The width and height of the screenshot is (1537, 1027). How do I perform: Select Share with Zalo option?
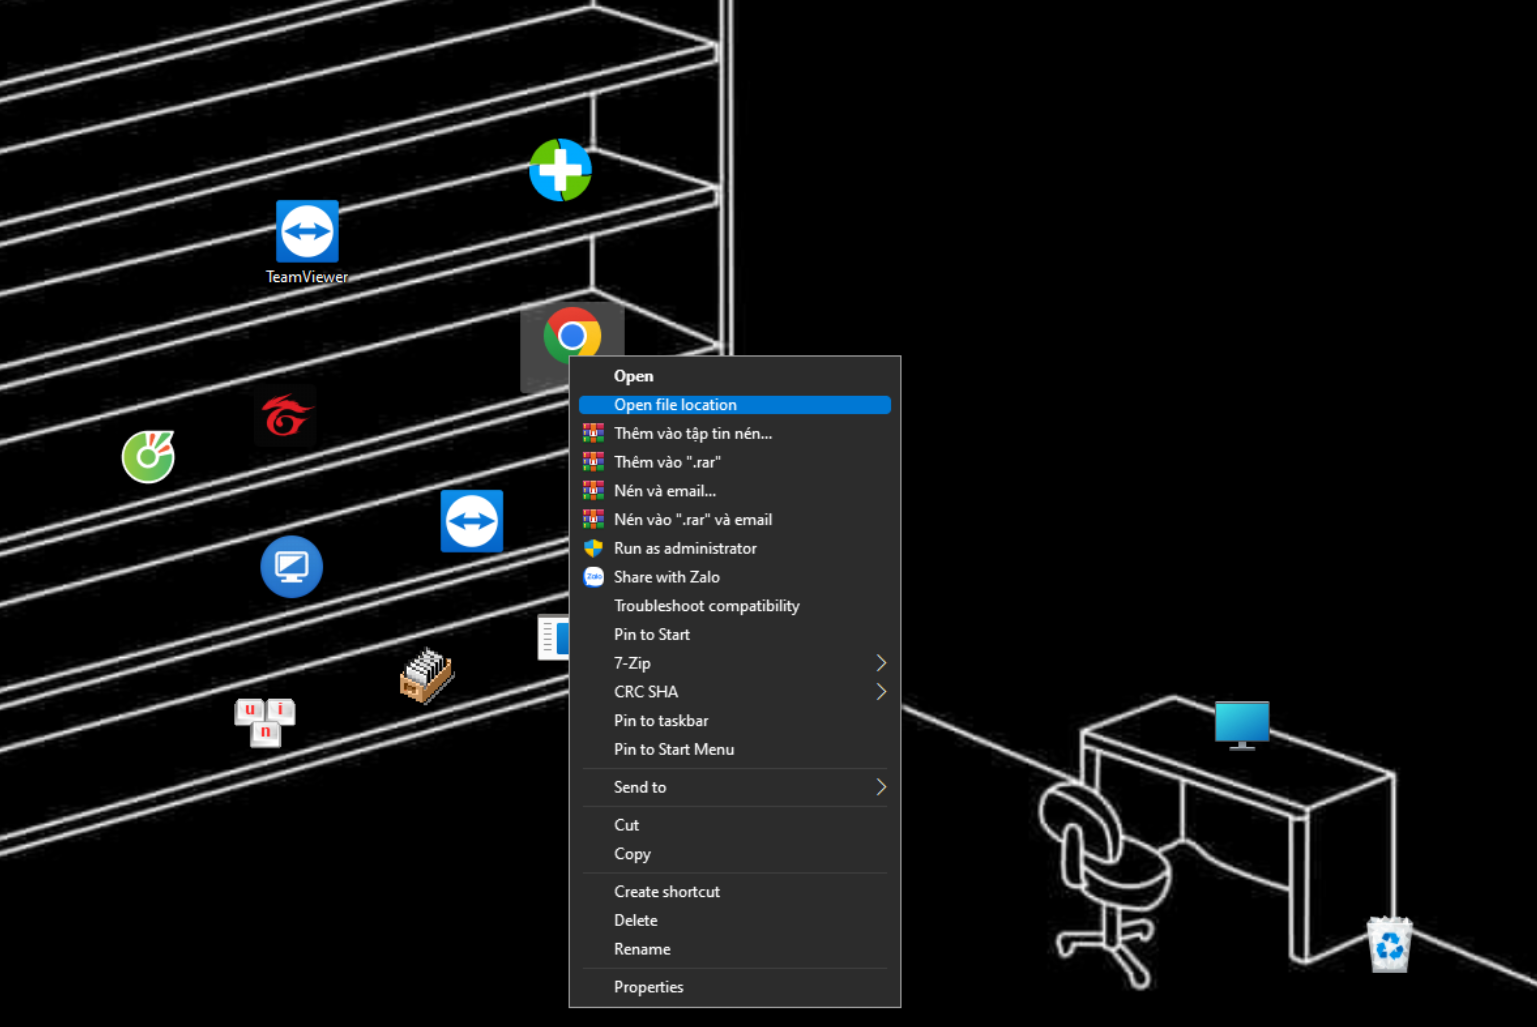point(666,577)
